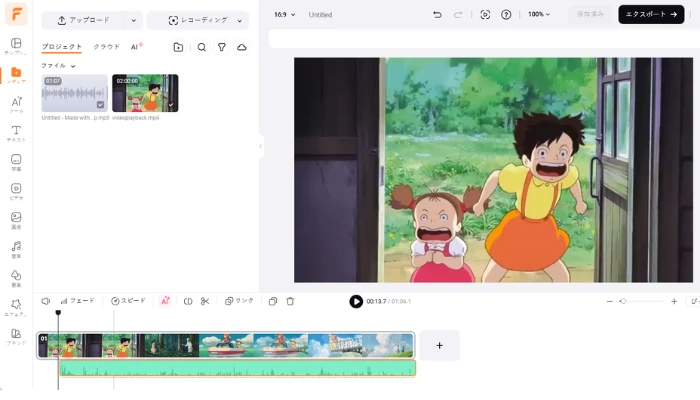Viewport: 700px width, 400px height.
Task: Open the Templates sidebar panel
Action: pos(16,46)
